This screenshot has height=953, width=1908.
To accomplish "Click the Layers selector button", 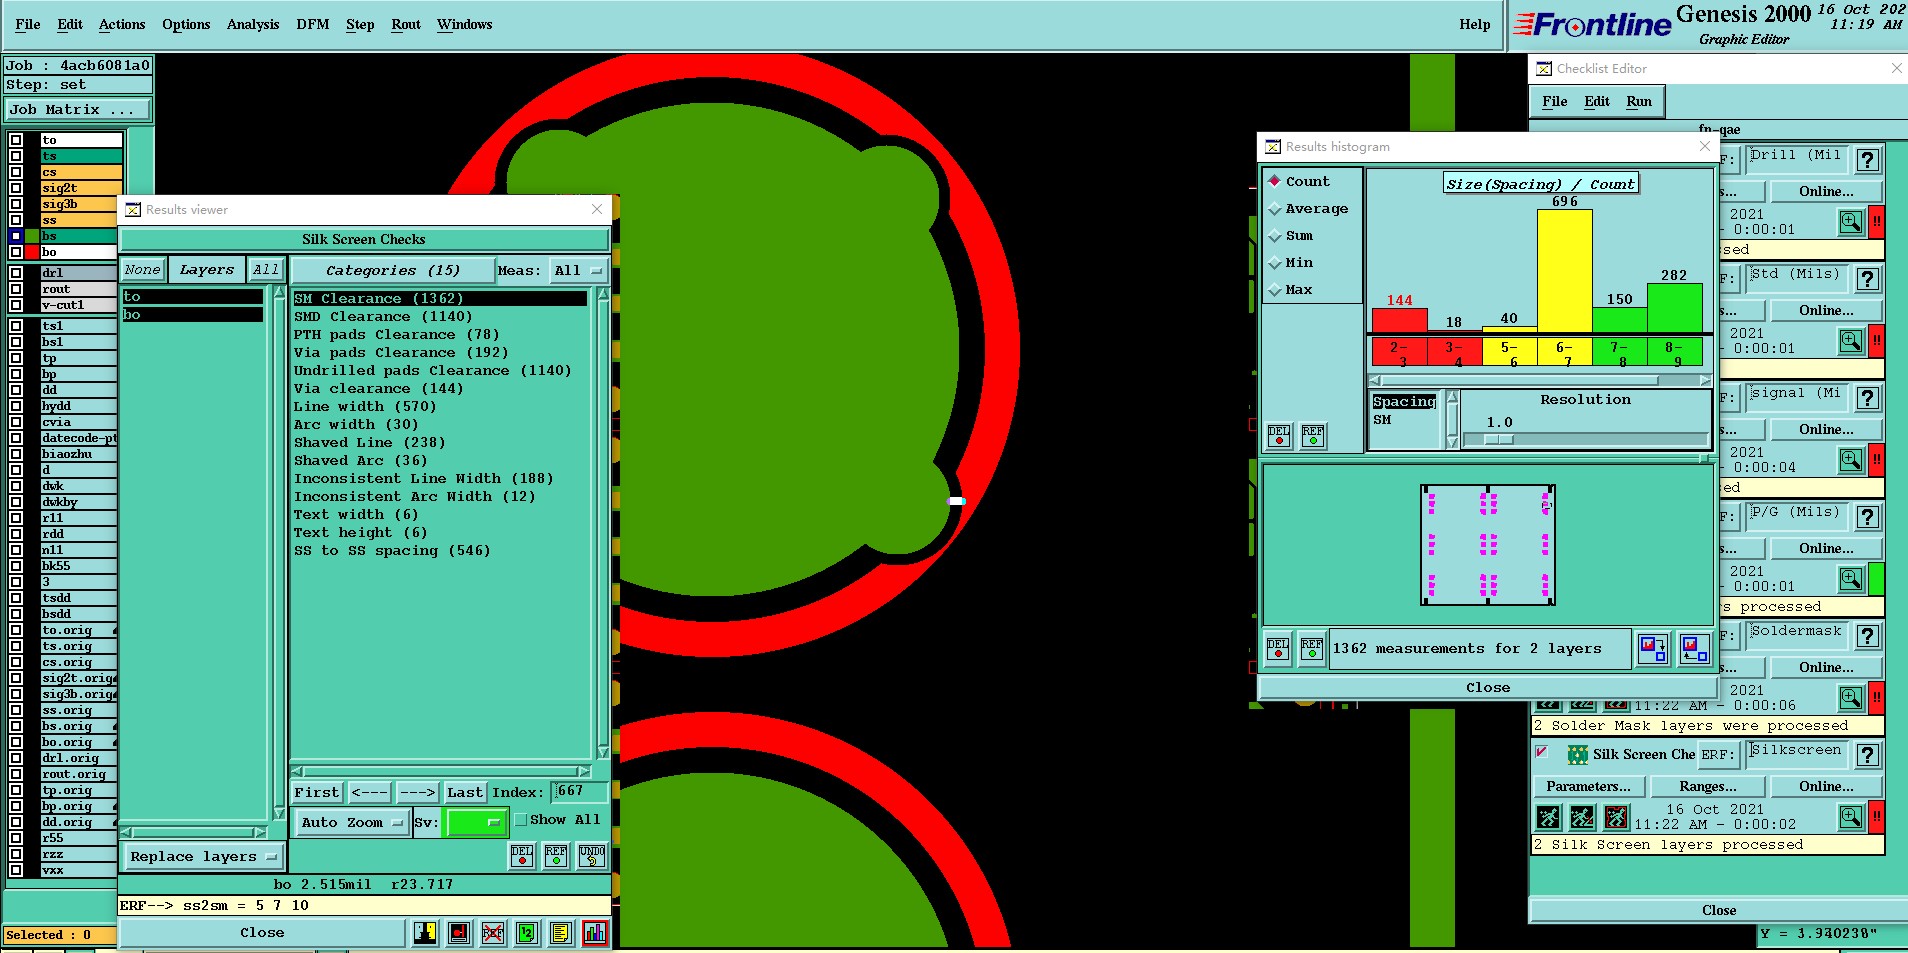I will tap(206, 270).
